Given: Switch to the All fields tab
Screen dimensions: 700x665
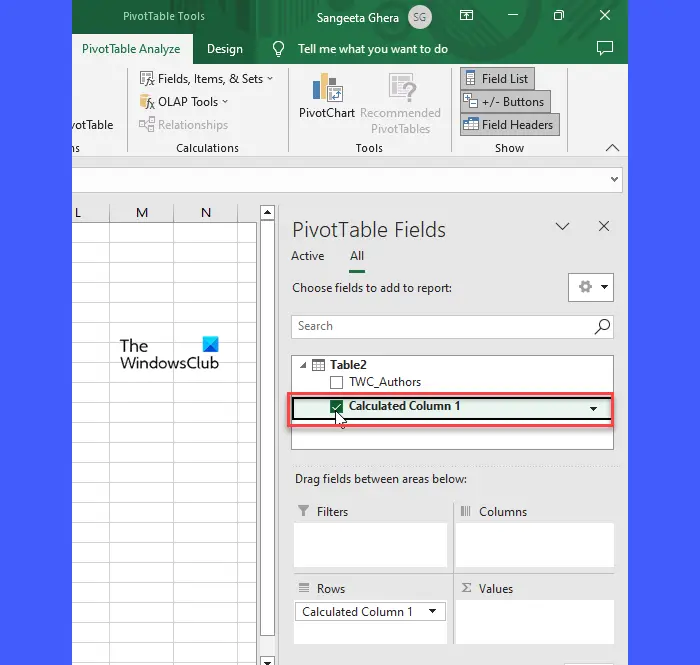Looking at the screenshot, I should [x=357, y=256].
